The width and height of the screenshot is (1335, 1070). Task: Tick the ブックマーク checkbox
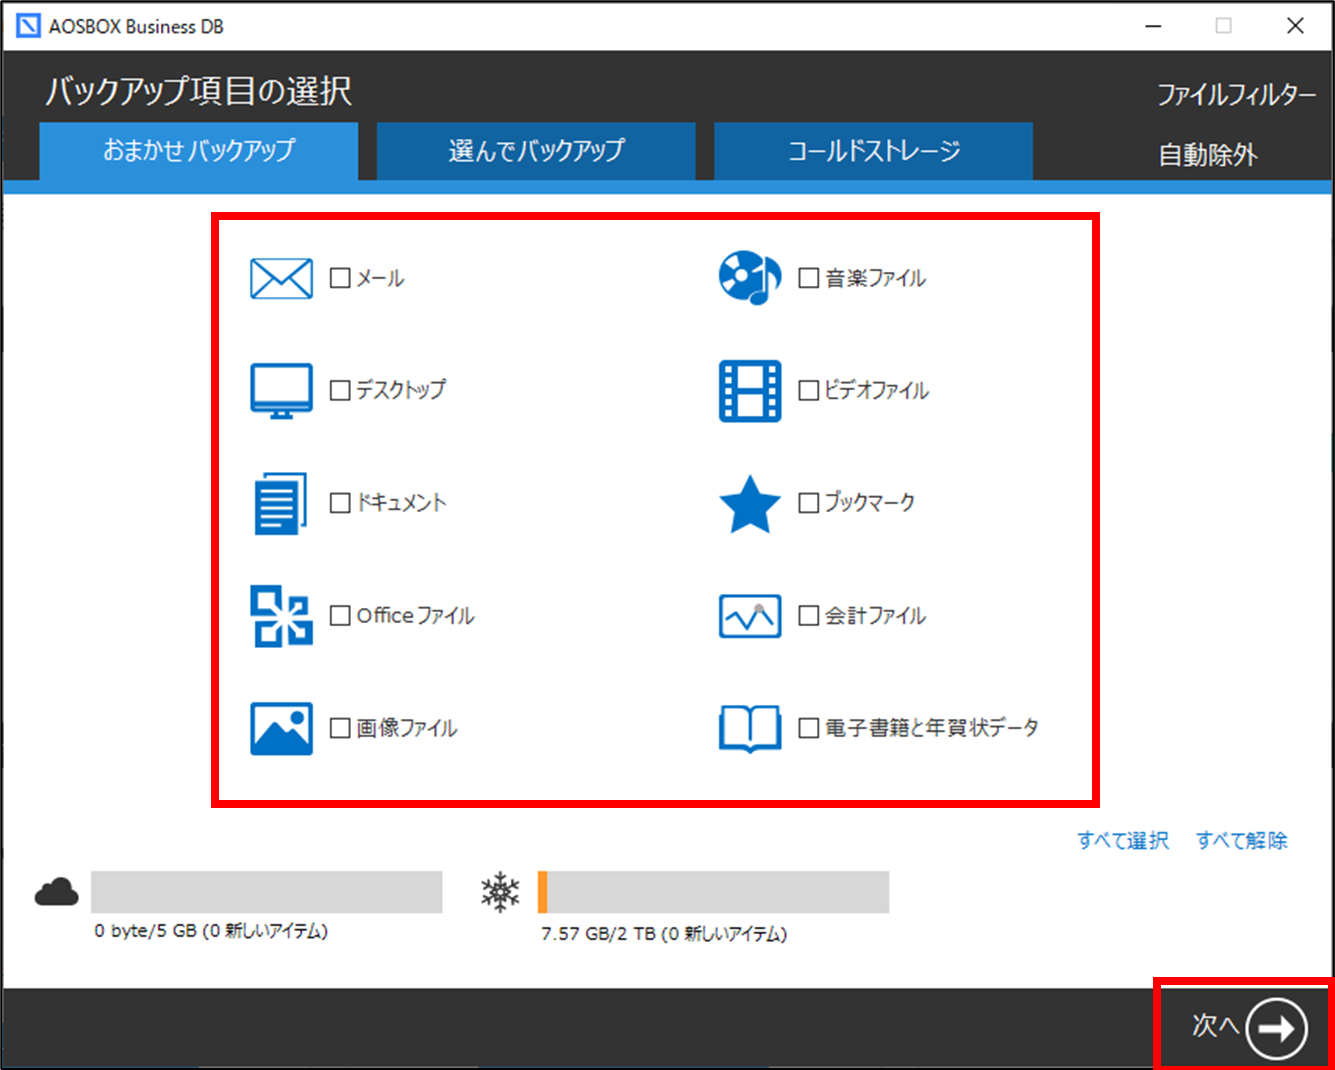pyautogui.click(x=809, y=502)
